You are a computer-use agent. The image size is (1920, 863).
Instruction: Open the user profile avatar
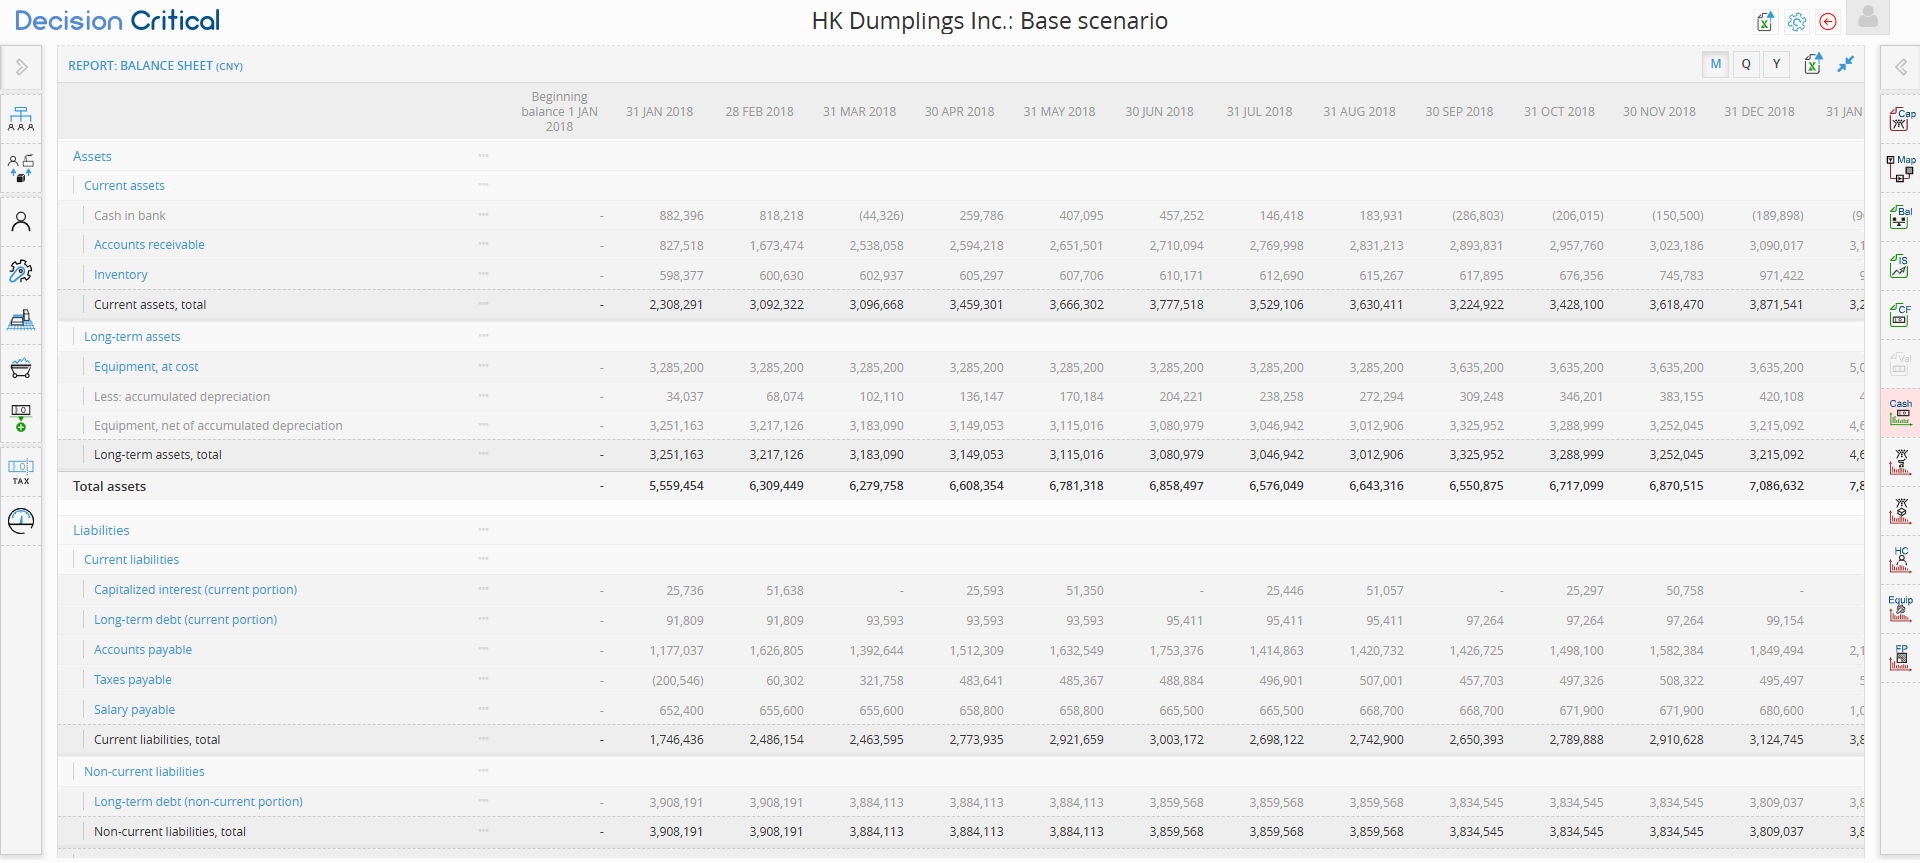[x=1868, y=17]
